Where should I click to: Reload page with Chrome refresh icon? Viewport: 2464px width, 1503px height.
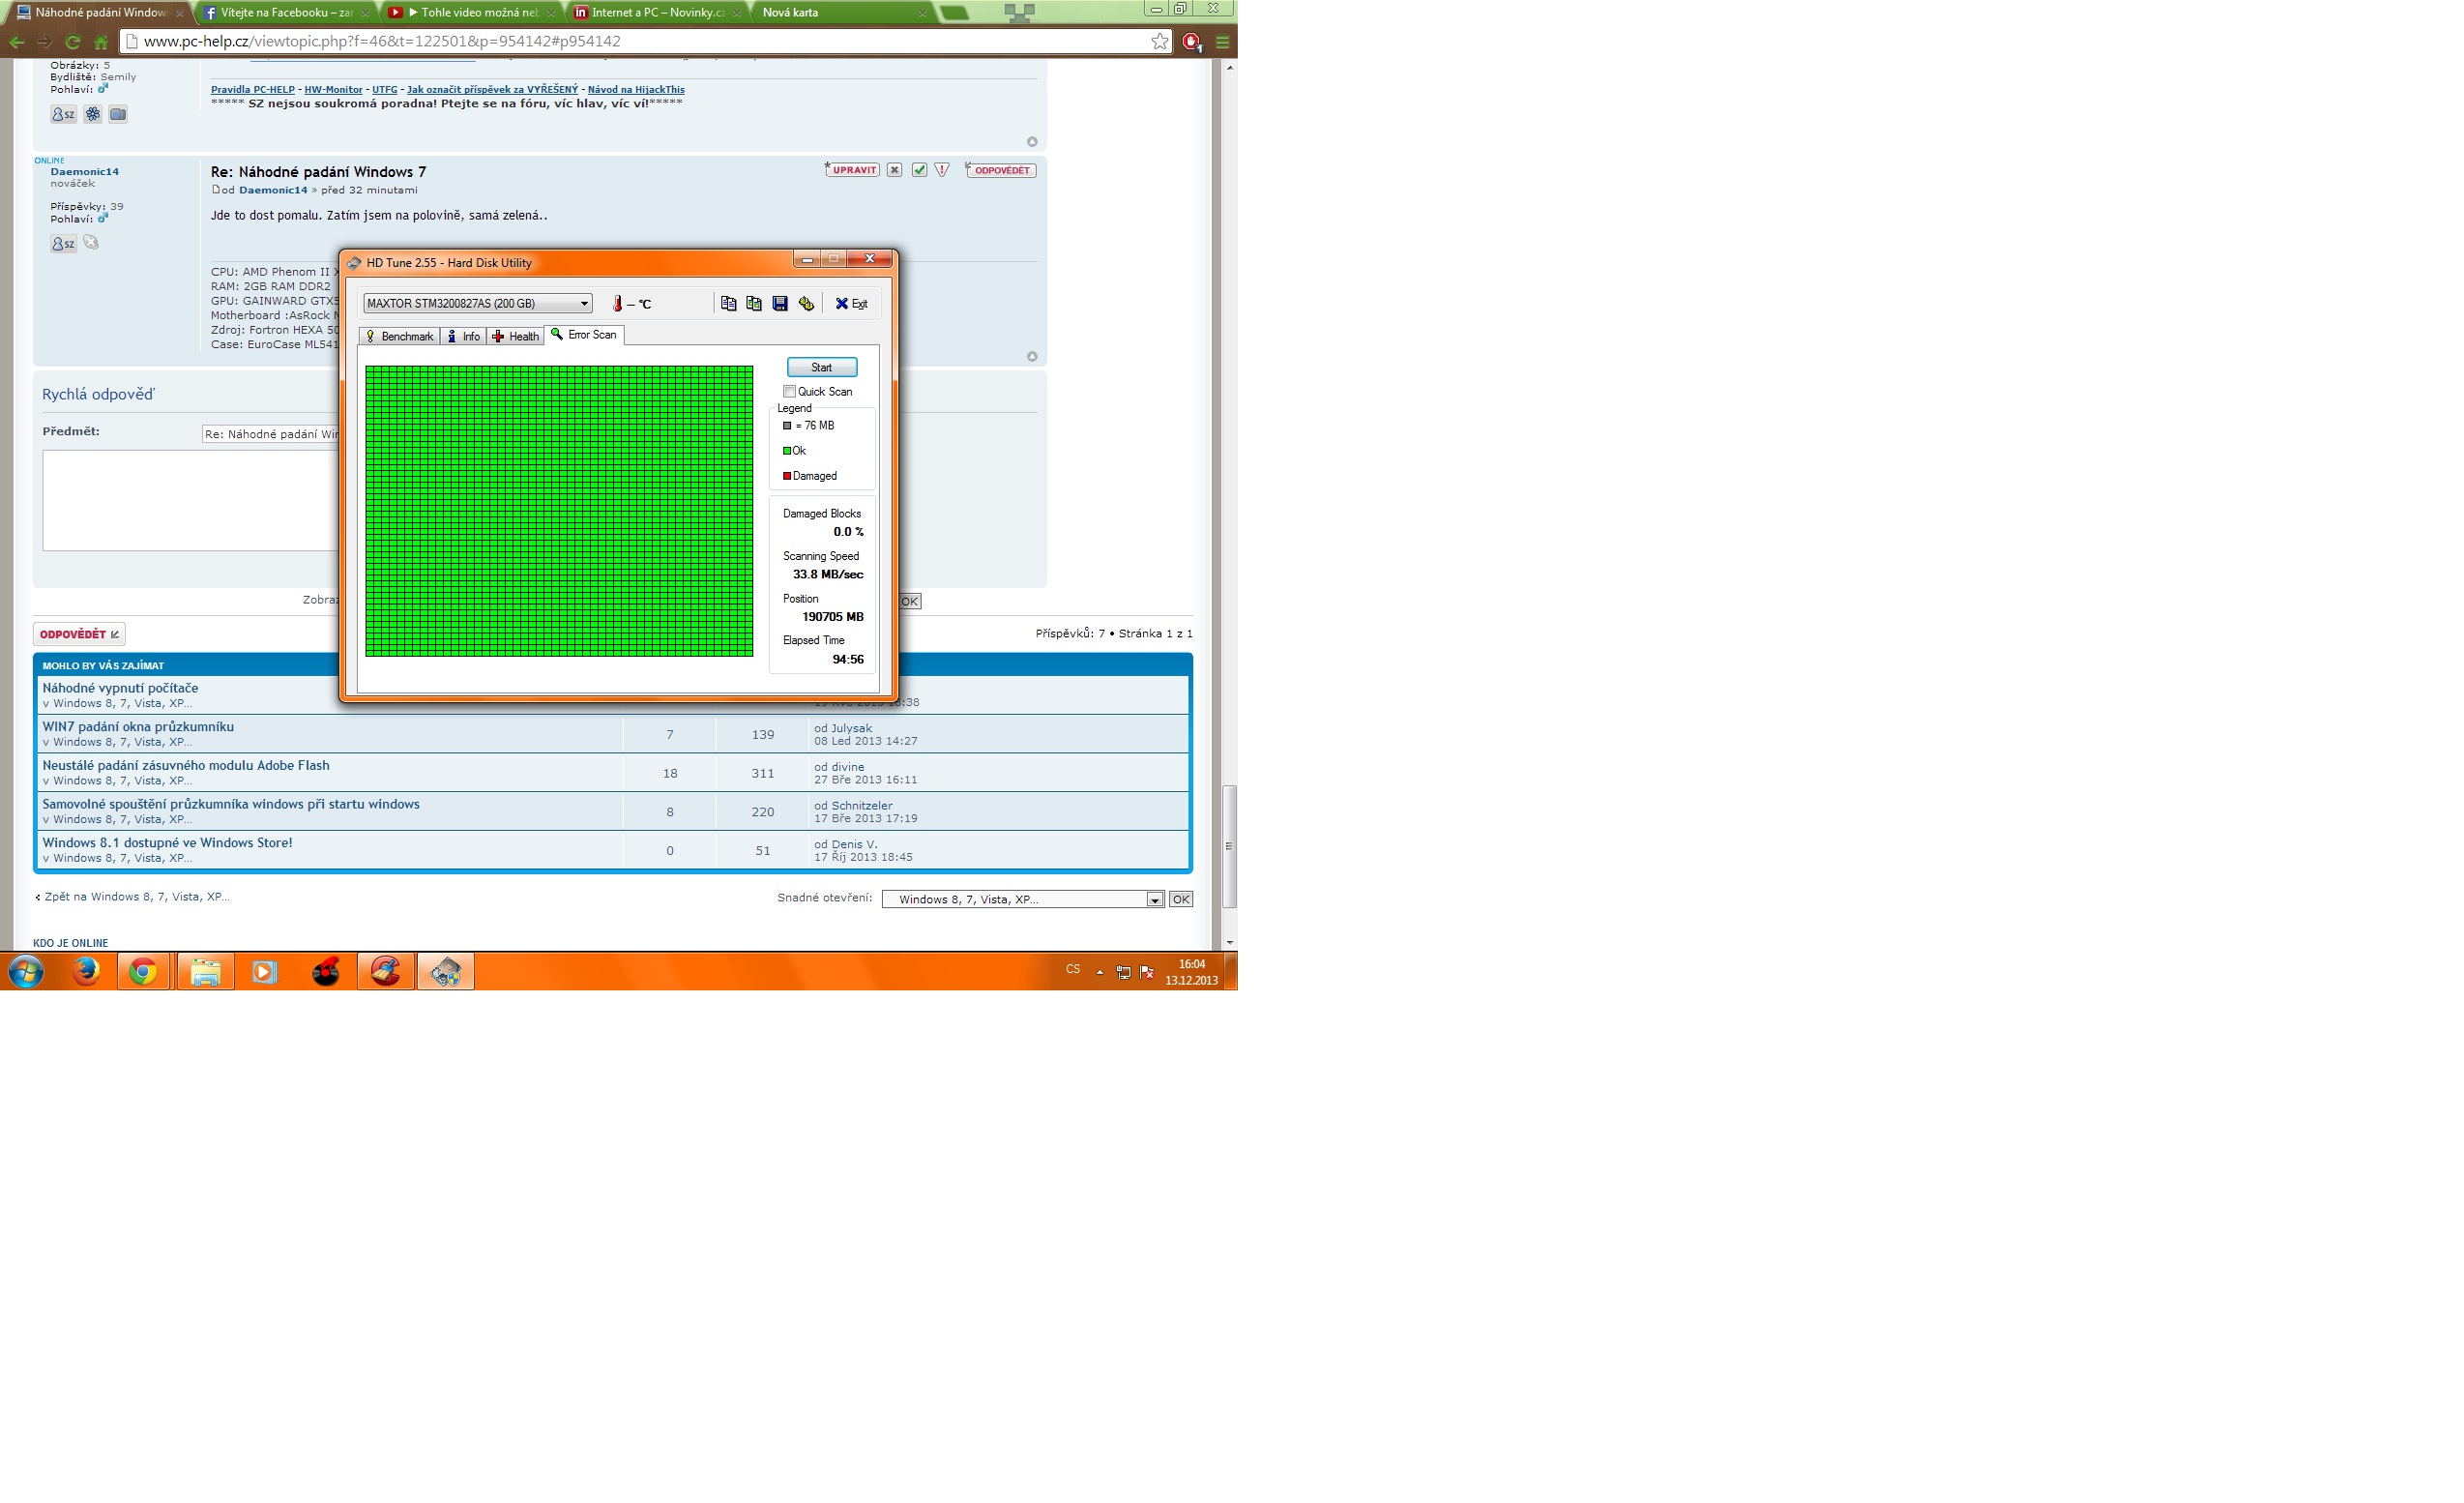pyautogui.click(x=72, y=42)
